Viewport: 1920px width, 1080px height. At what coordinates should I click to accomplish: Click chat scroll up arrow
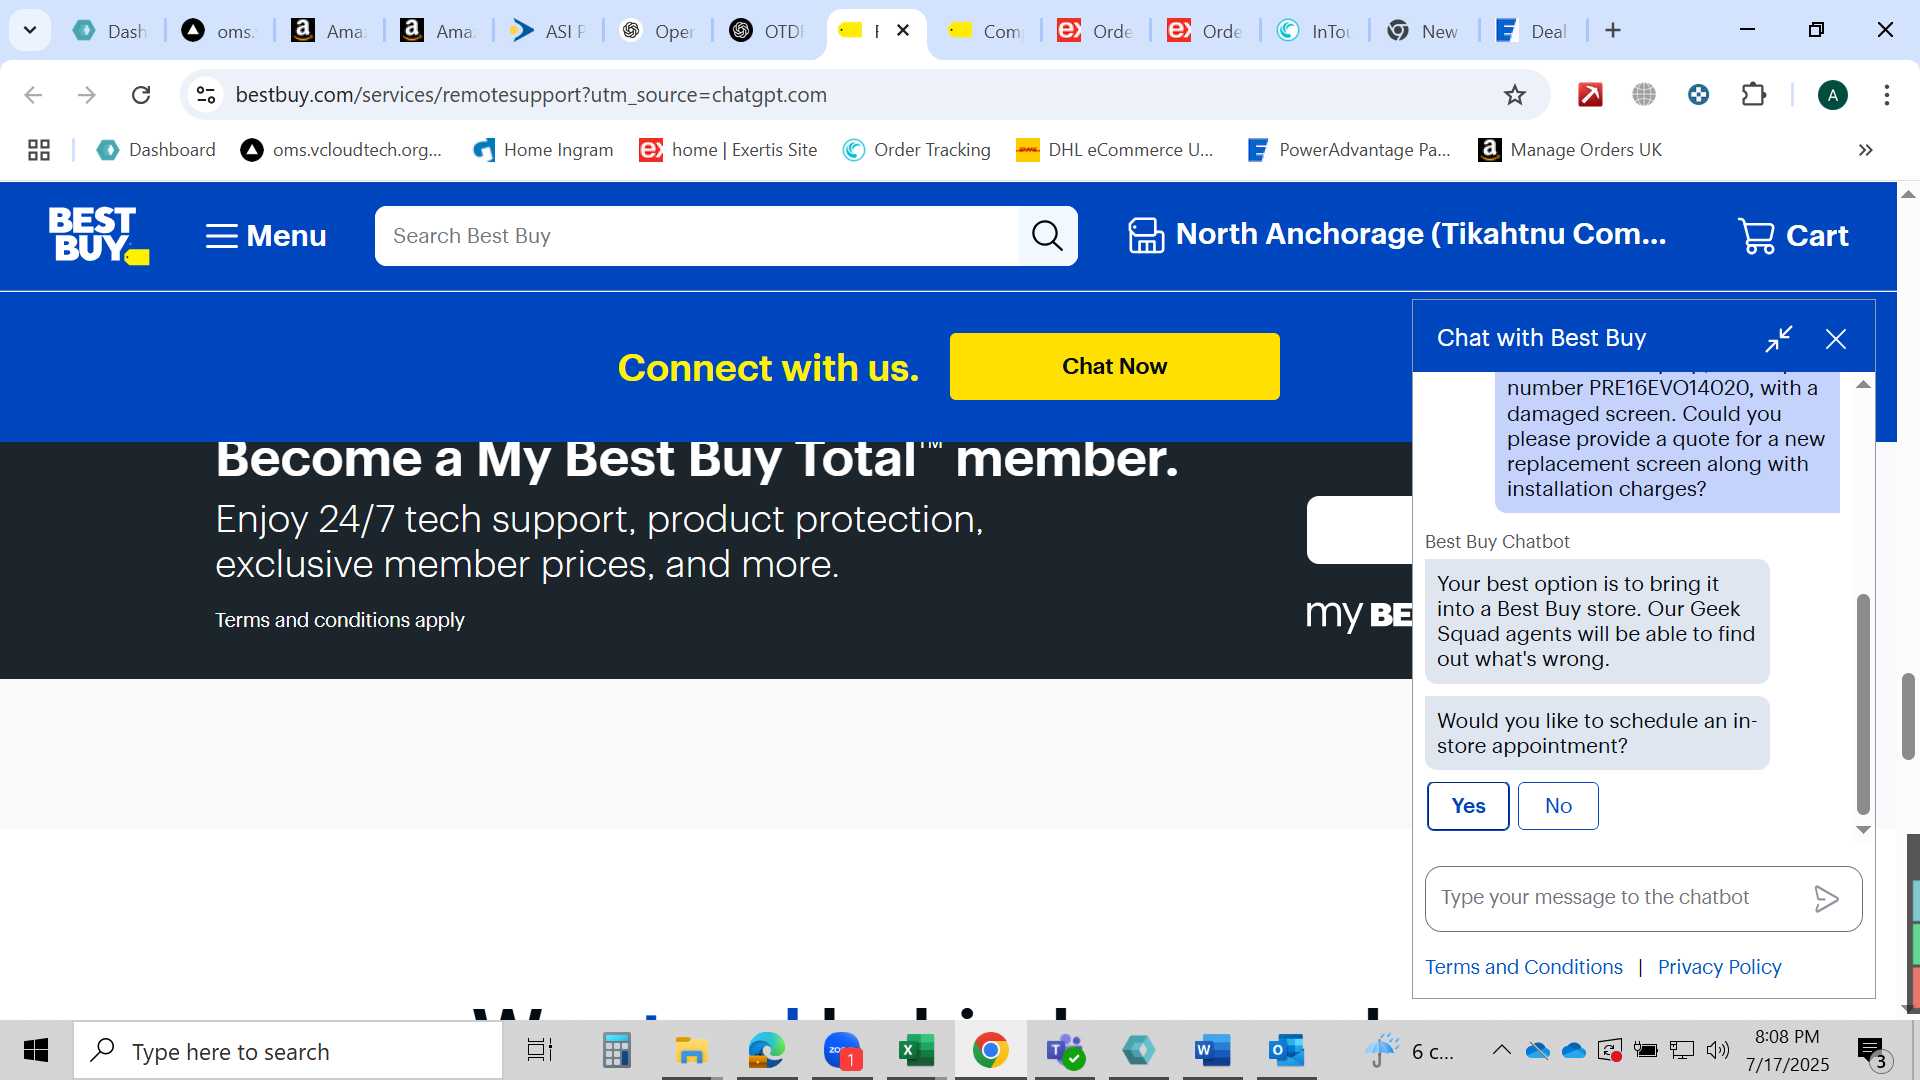(1863, 385)
